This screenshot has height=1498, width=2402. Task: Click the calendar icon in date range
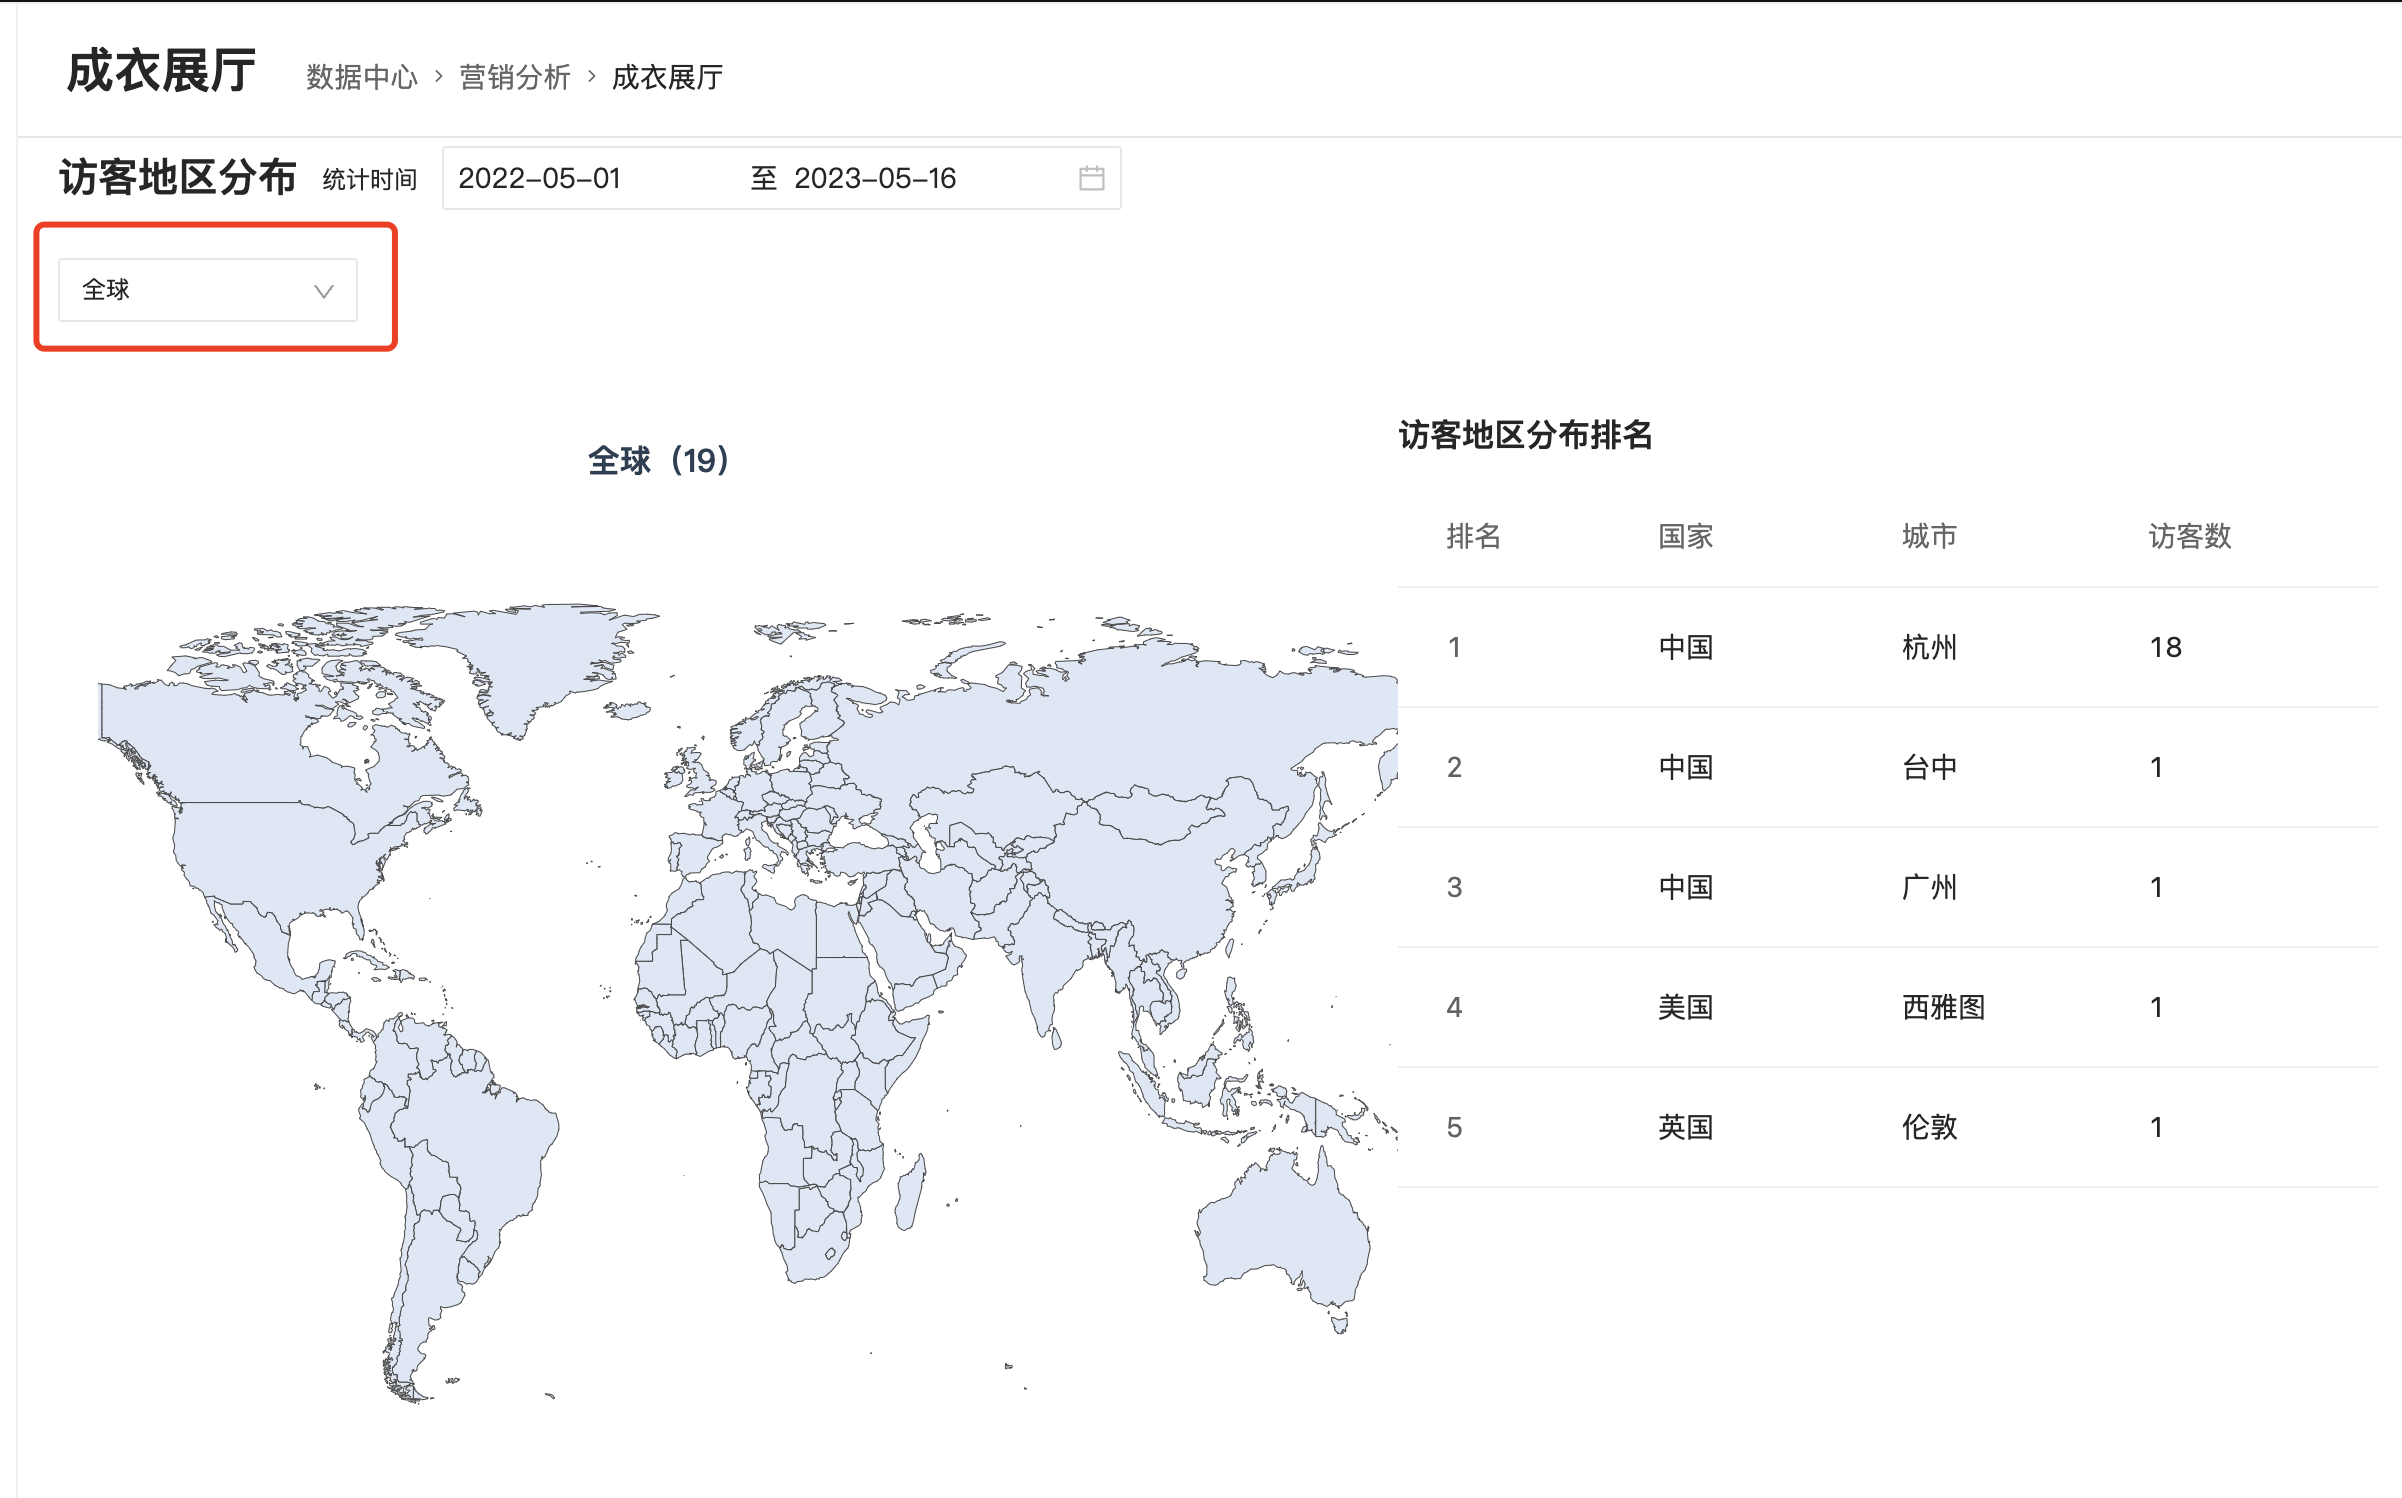click(1091, 178)
